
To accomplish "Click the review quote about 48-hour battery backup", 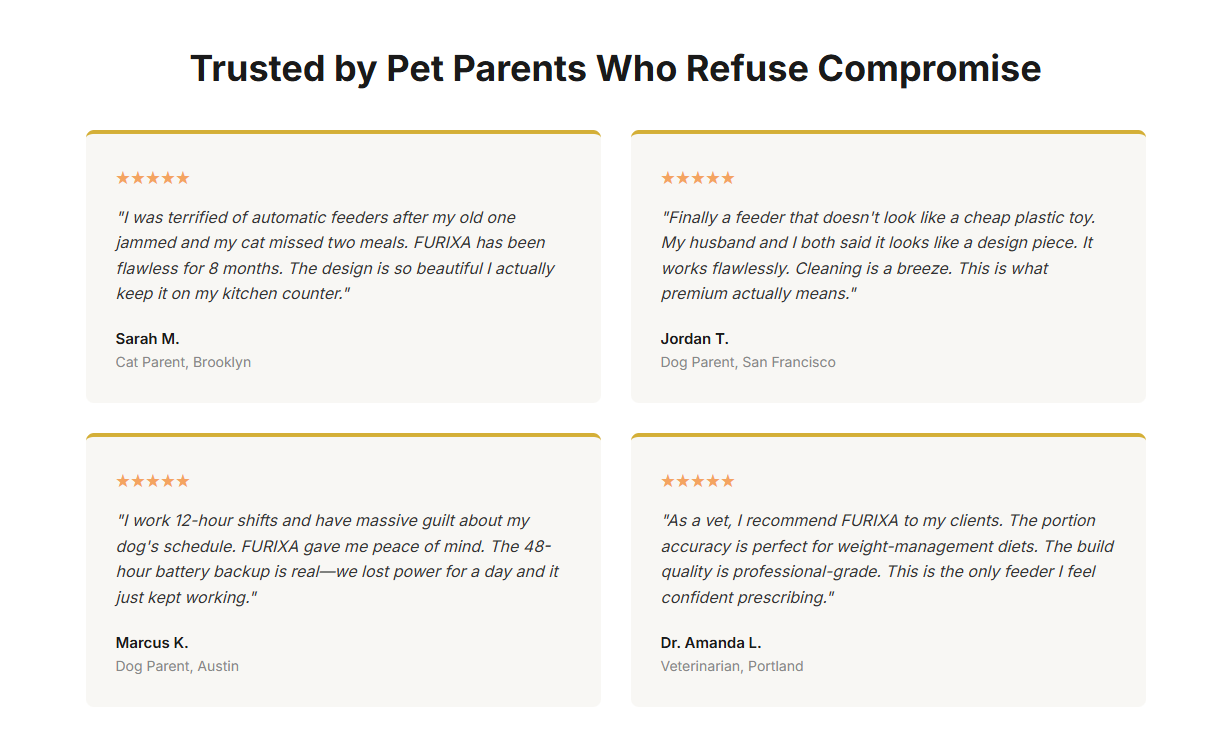I will [x=335, y=559].
